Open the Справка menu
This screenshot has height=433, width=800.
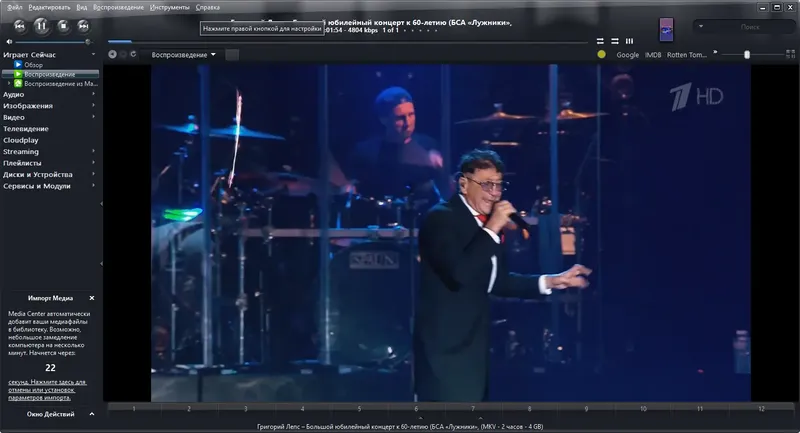point(208,7)
